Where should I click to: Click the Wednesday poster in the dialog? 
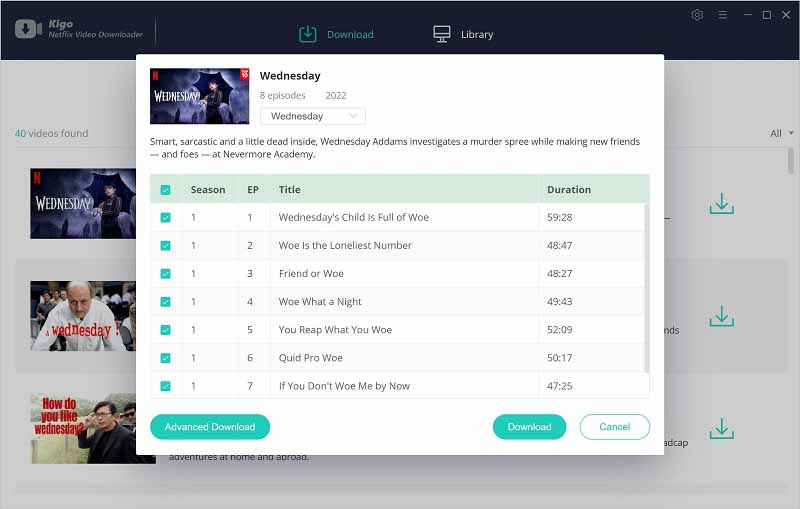tap(199, 96)
